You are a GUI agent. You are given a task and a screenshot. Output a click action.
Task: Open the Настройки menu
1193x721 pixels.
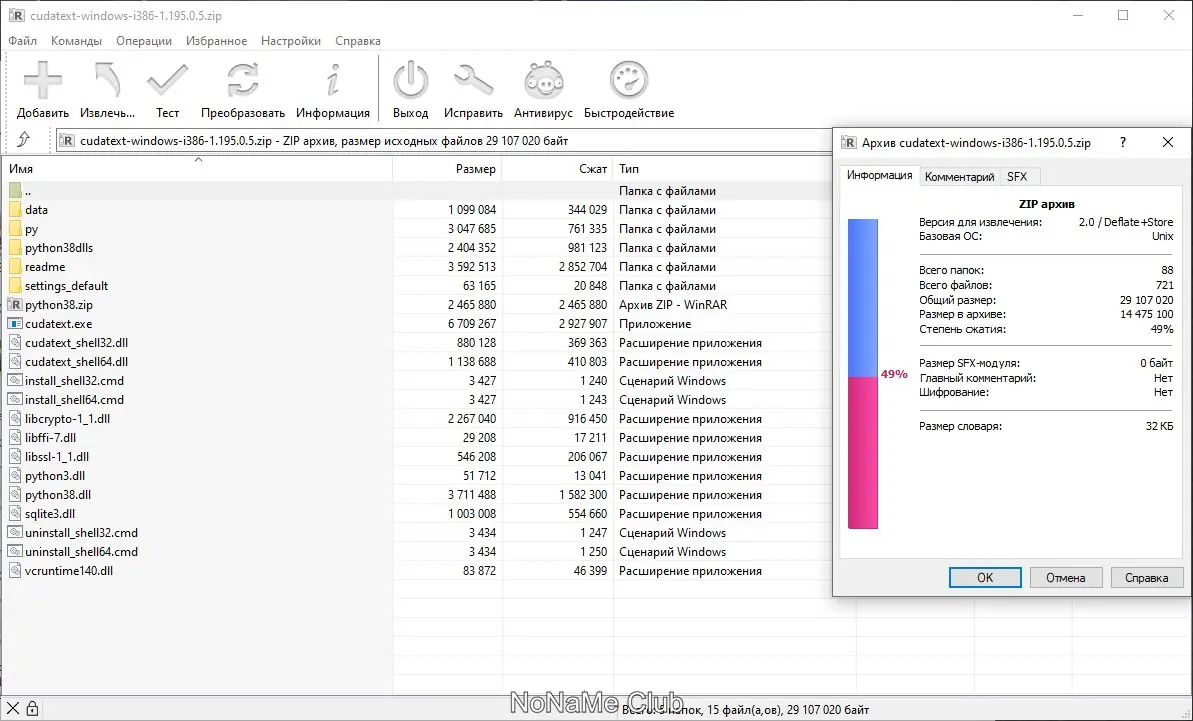tap(291, 41)
